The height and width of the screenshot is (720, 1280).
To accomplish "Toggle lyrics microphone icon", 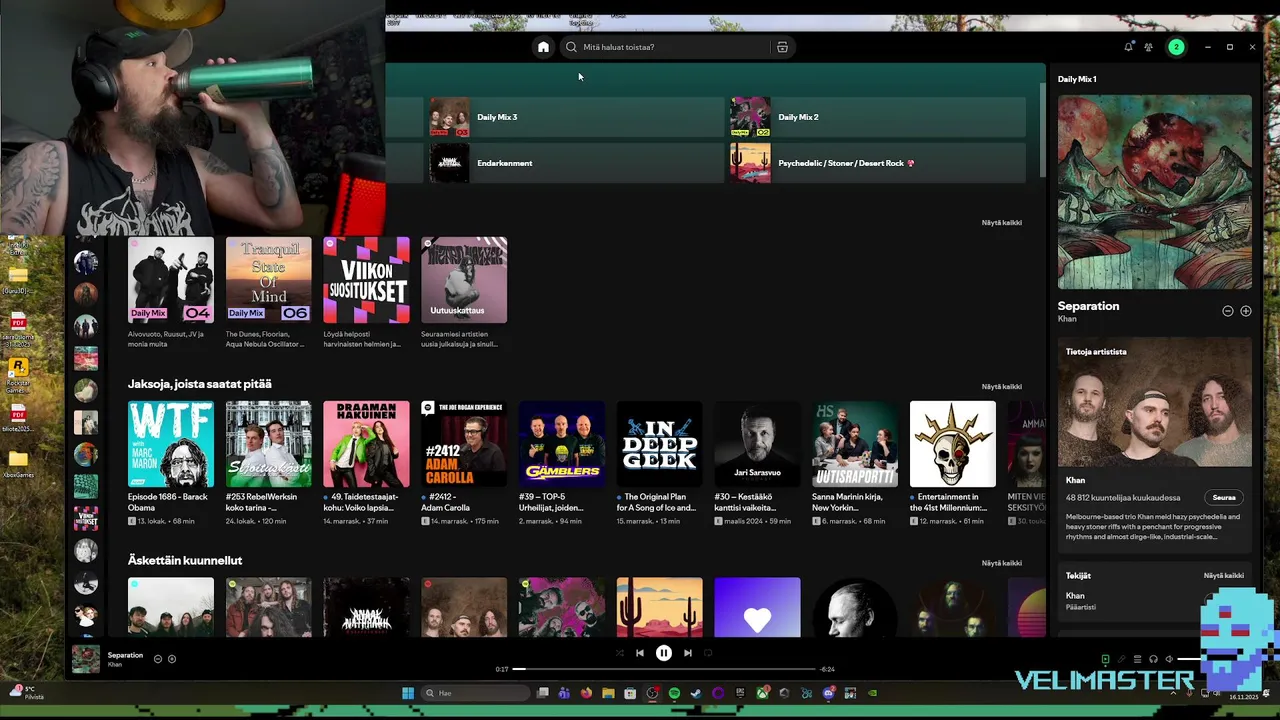I will click(1121, 659).
